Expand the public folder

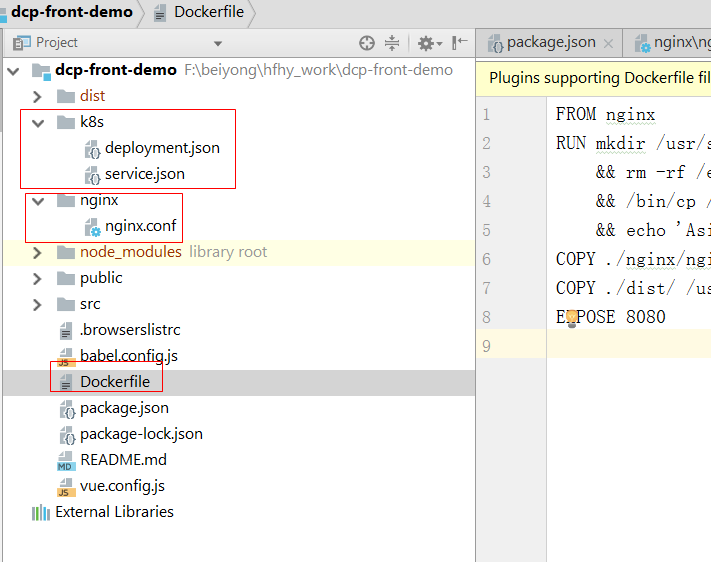tap(37, 279)
